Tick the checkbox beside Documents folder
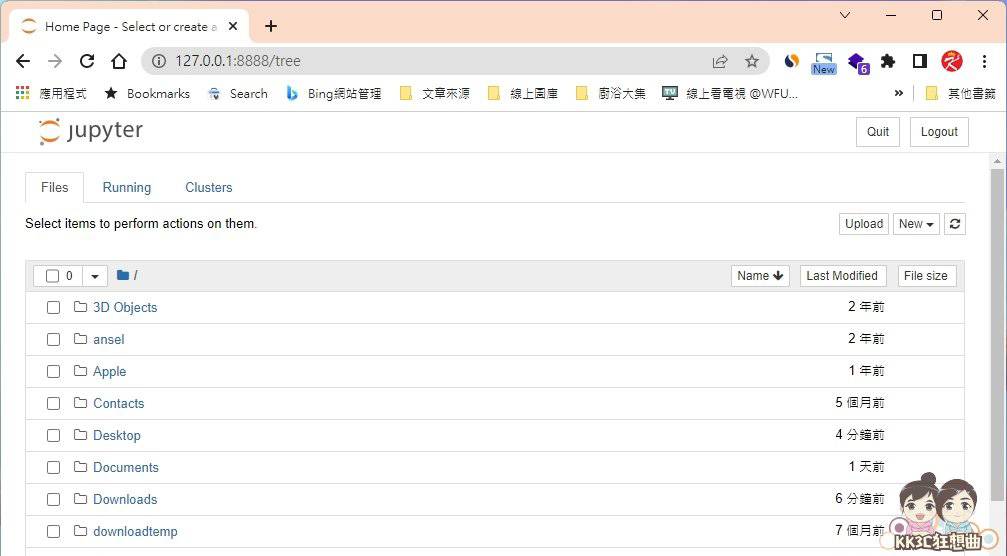Screen dimensions: 1007x556 (x=54, y=468)
